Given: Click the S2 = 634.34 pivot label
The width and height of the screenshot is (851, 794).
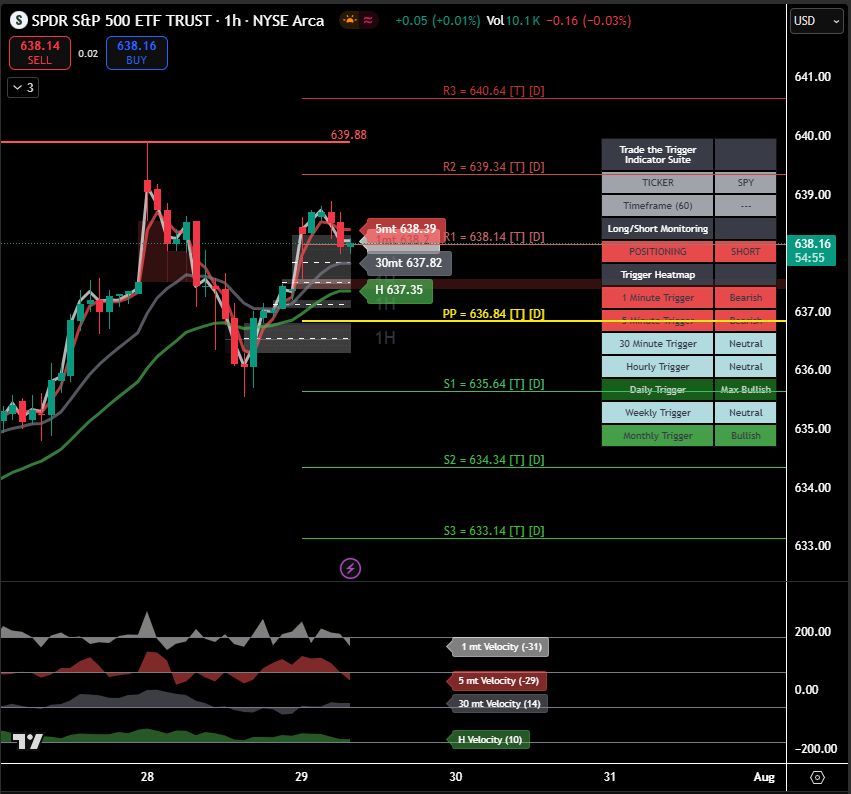Looking at the screenshot, I should click(493, 460).
